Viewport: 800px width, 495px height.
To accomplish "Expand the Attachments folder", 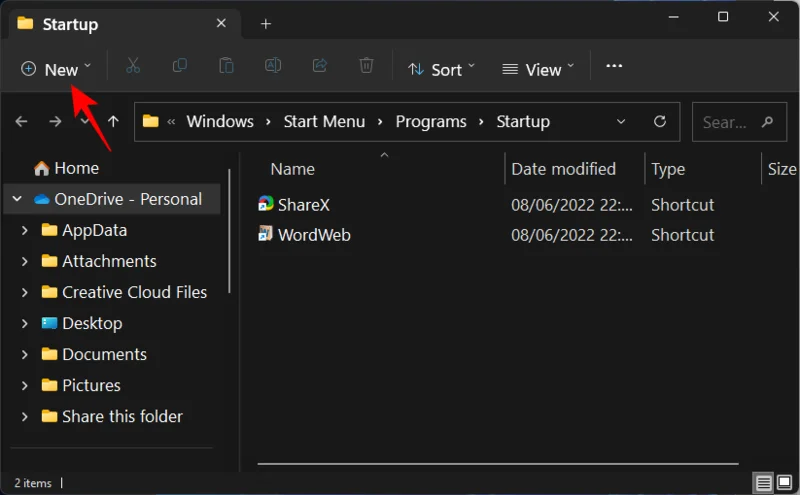I will click(24, 261).
